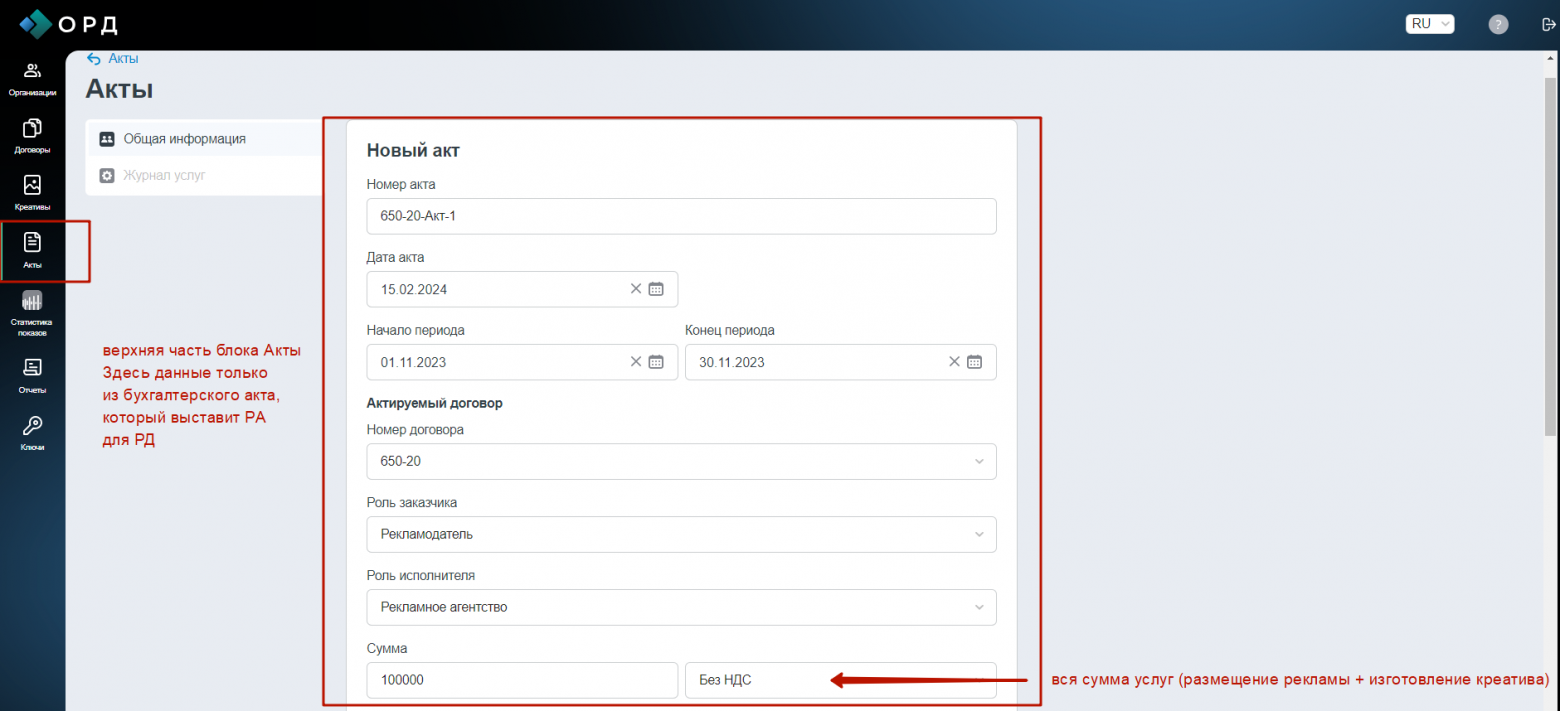Open the Без НДС VAT selector
The width and height of the screenshot is (1560, 711).
(841, 680)
